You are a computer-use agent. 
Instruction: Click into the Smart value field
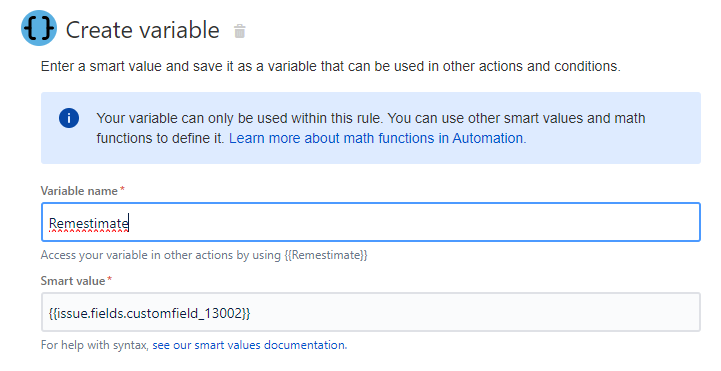pyautogui.click(x=371, y=312)
